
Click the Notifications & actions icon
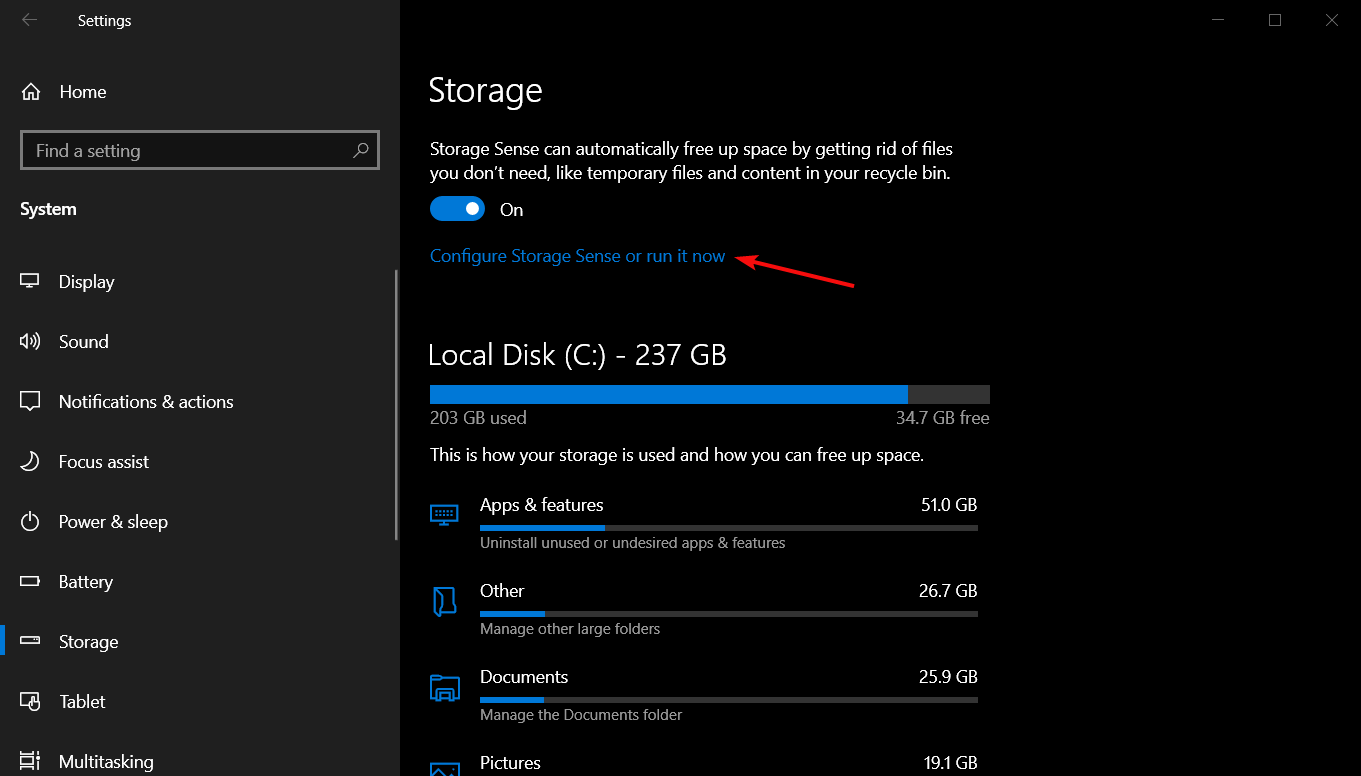point(31,401)
